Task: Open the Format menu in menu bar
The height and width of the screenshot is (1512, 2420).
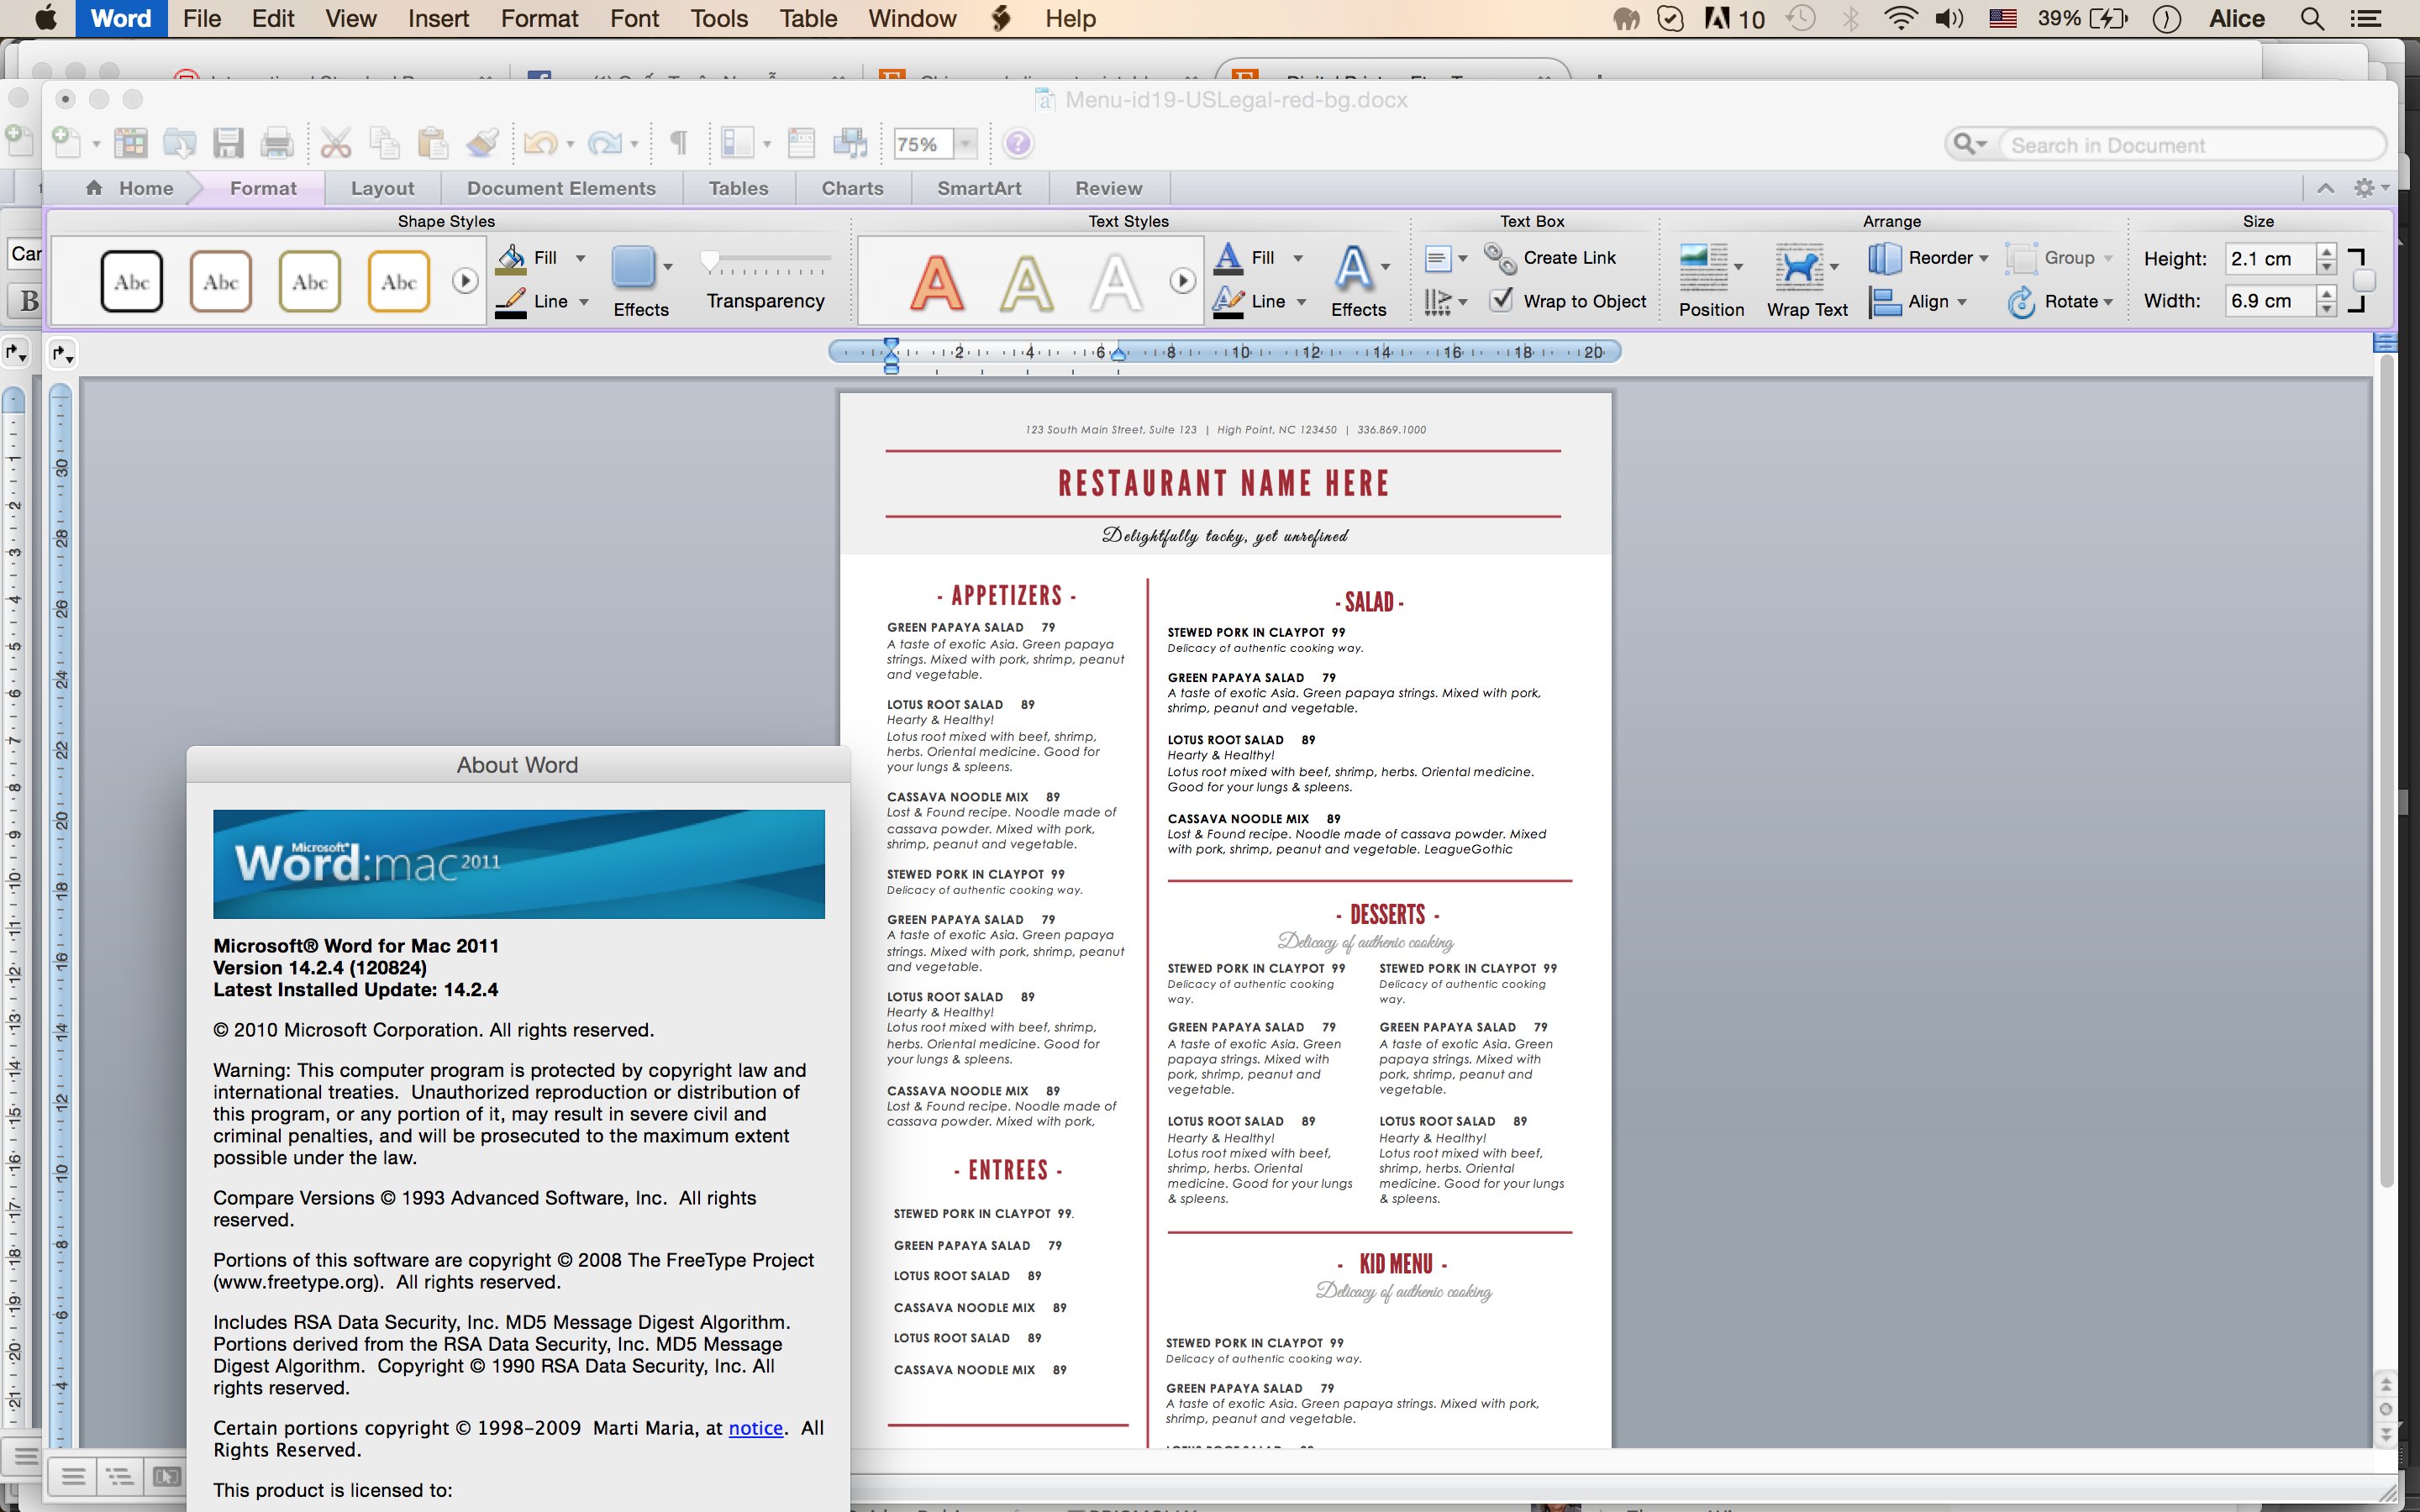Action: [540, 19]
